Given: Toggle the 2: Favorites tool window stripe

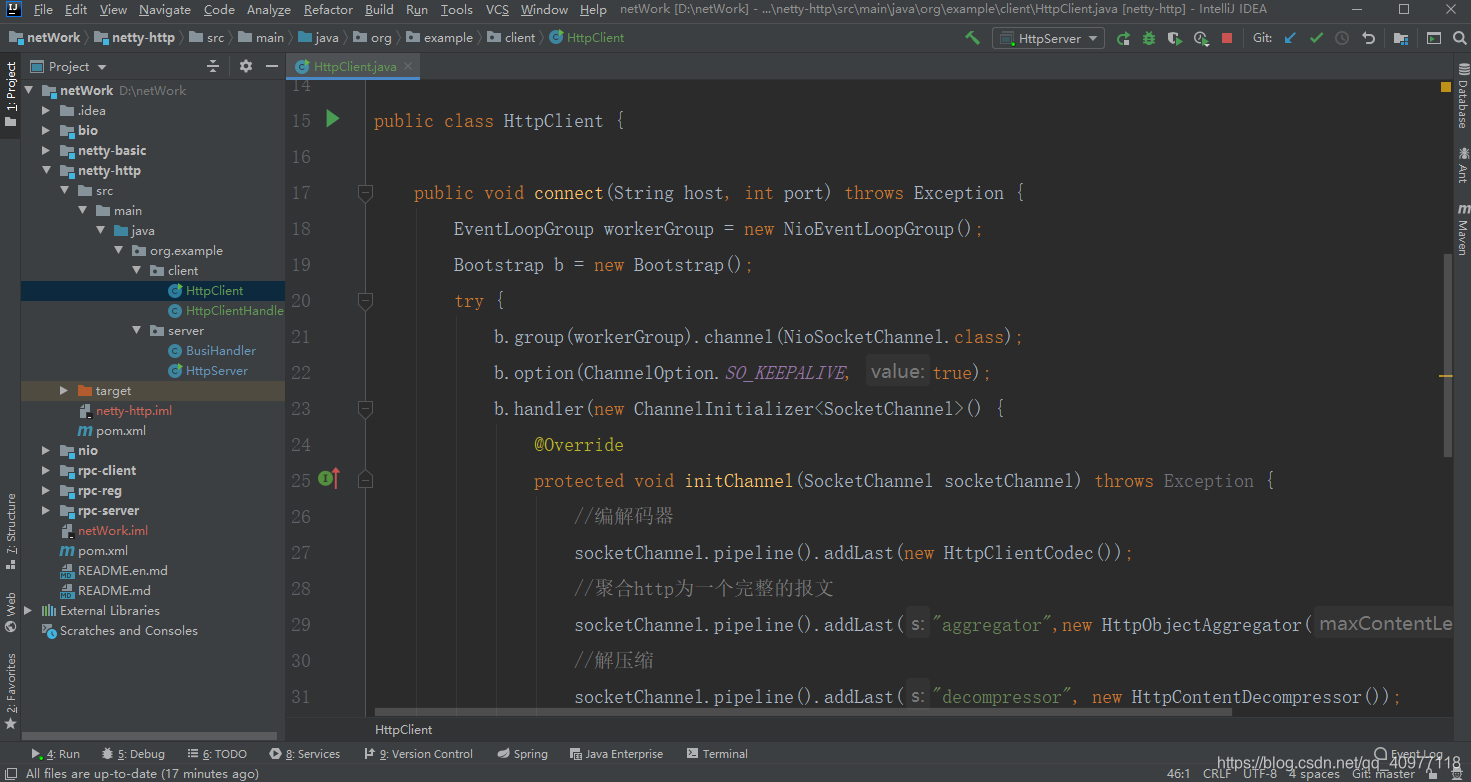Looking at the screenshot, I should [10, 691].
